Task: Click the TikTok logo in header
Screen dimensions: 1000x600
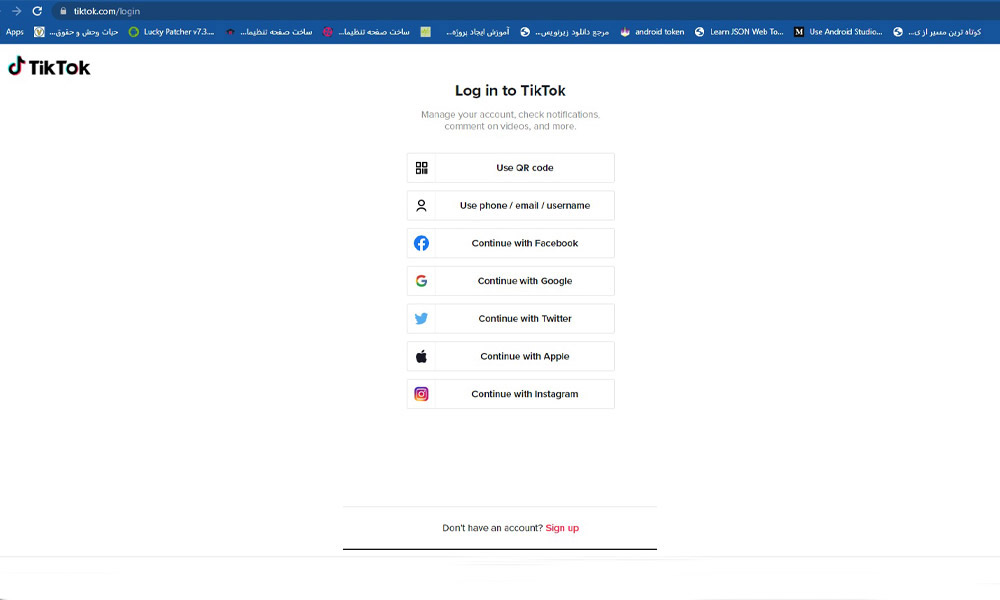Action: 49,67
